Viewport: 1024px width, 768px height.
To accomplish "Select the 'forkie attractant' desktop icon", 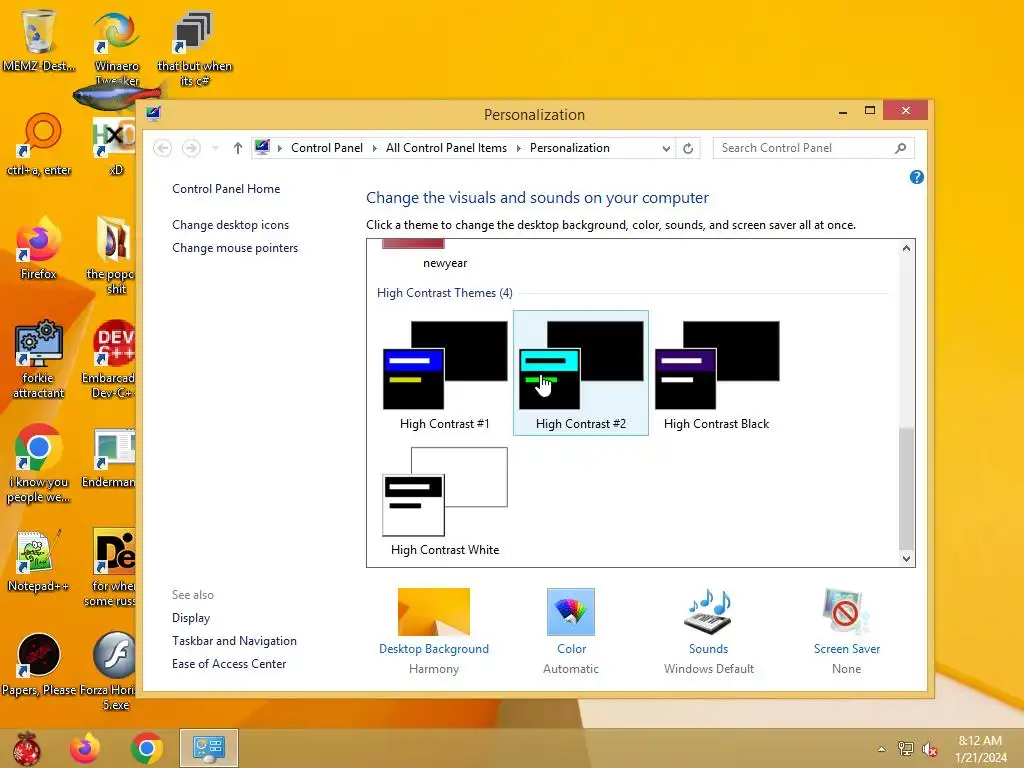I will [39, 360].
